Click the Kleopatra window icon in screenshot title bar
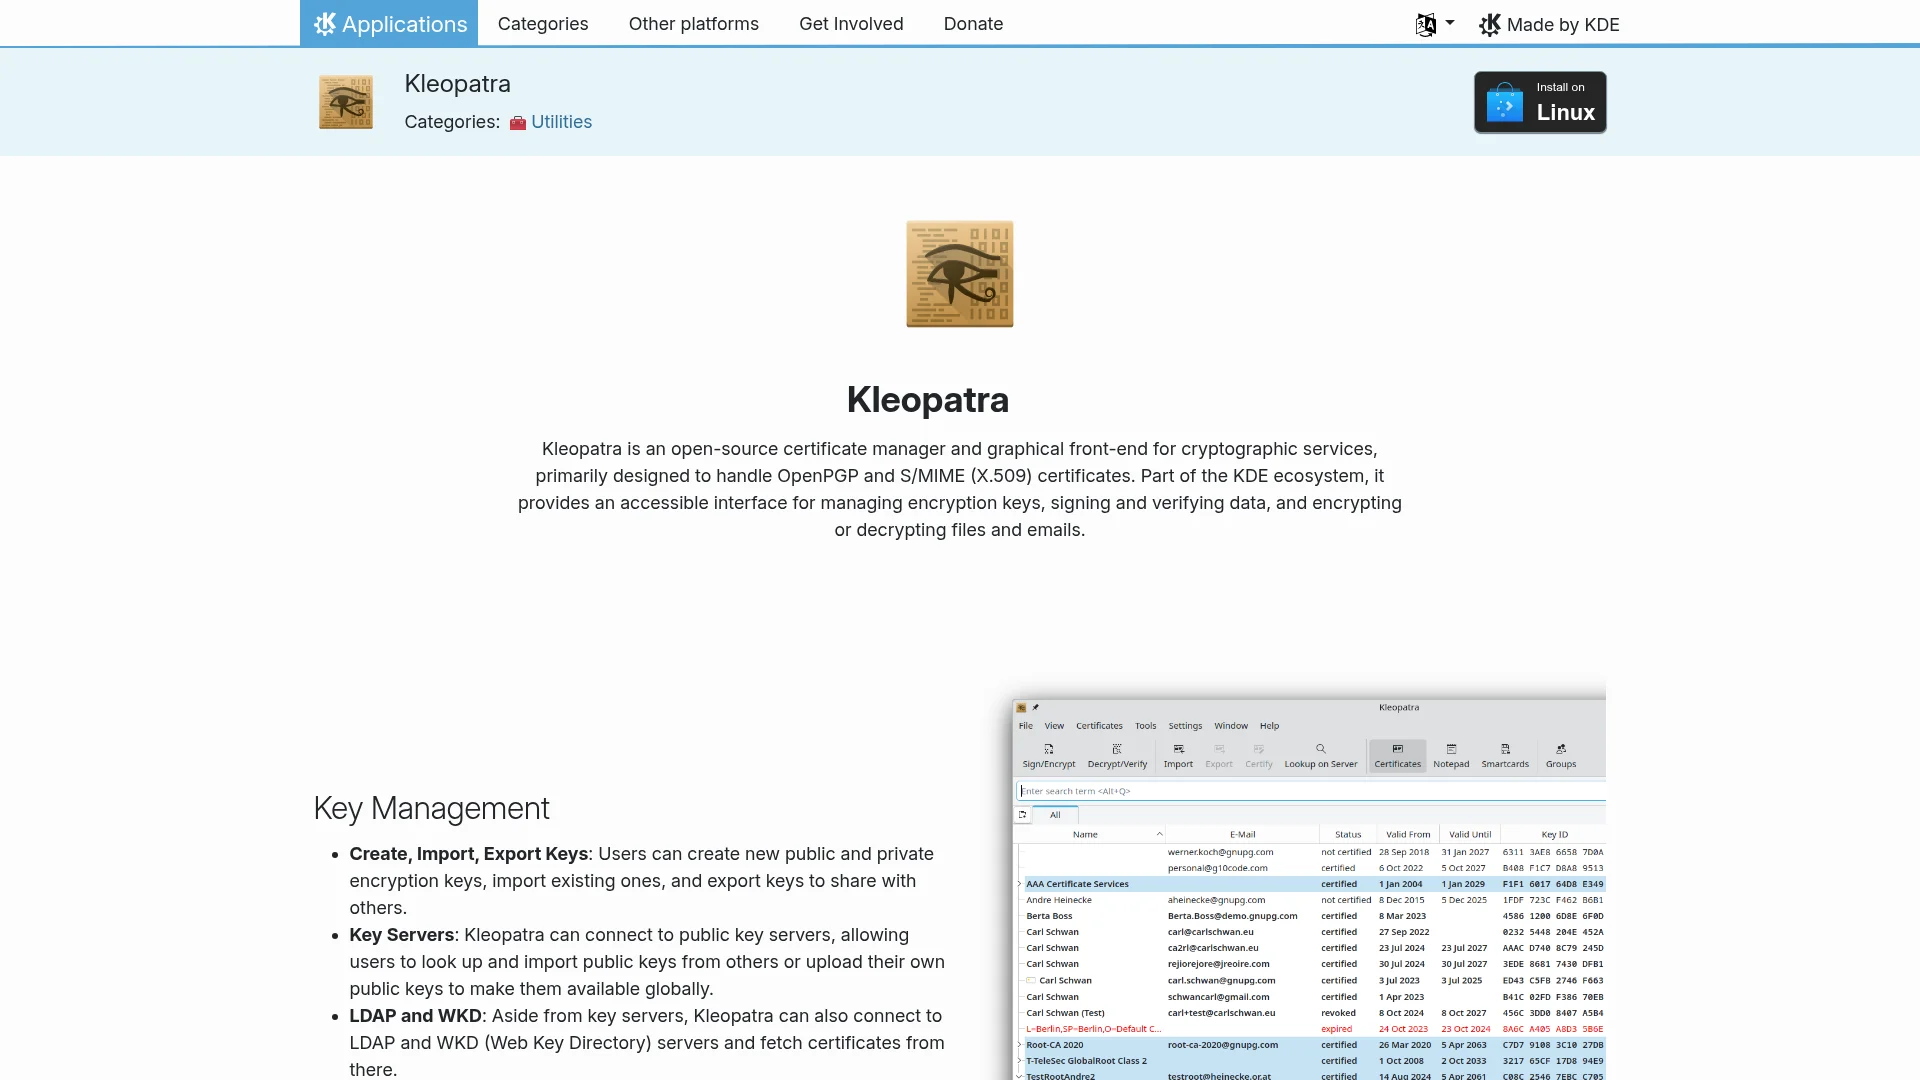The image size is (1920, 1080). coord(1021,708)
